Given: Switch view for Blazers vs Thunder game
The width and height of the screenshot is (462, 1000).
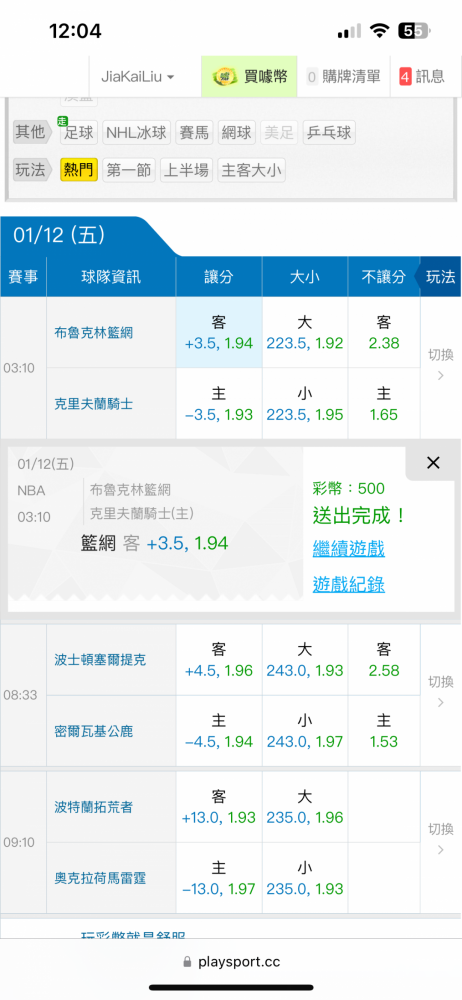Looking at the screenshot, I should coord(440,839).
